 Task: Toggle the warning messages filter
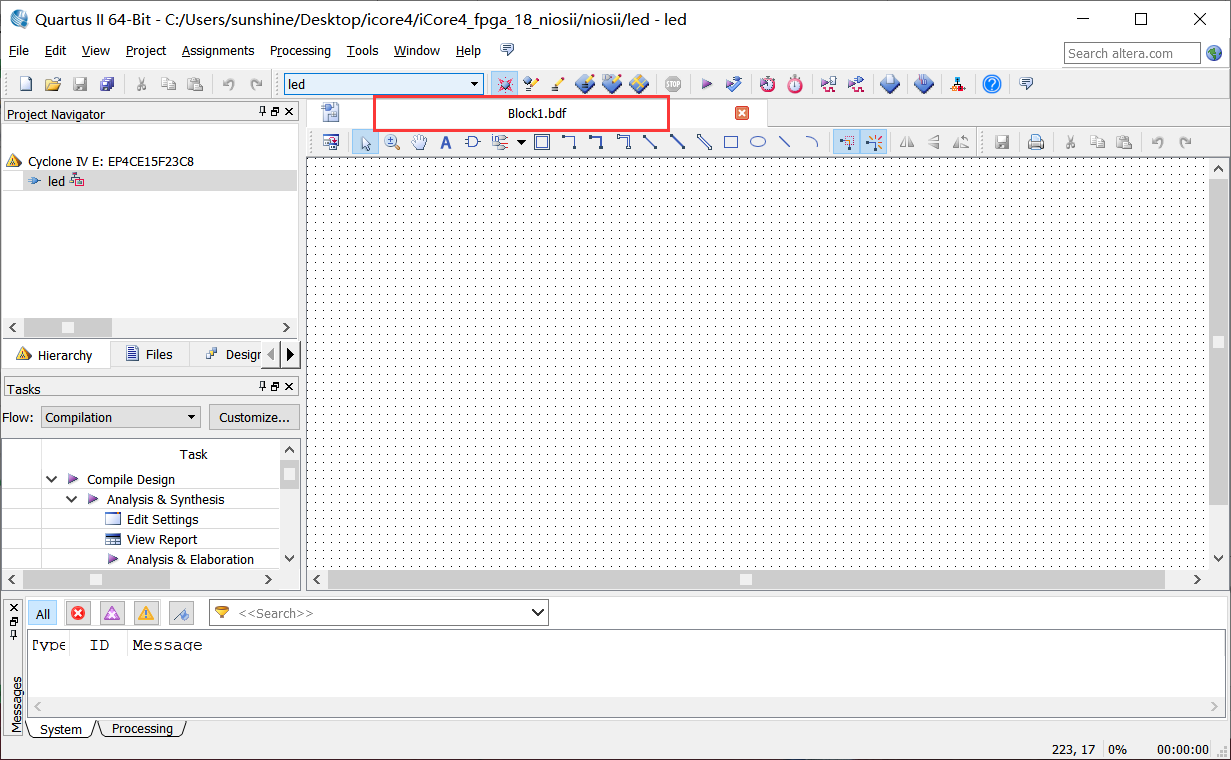click(x=146, y=613)
